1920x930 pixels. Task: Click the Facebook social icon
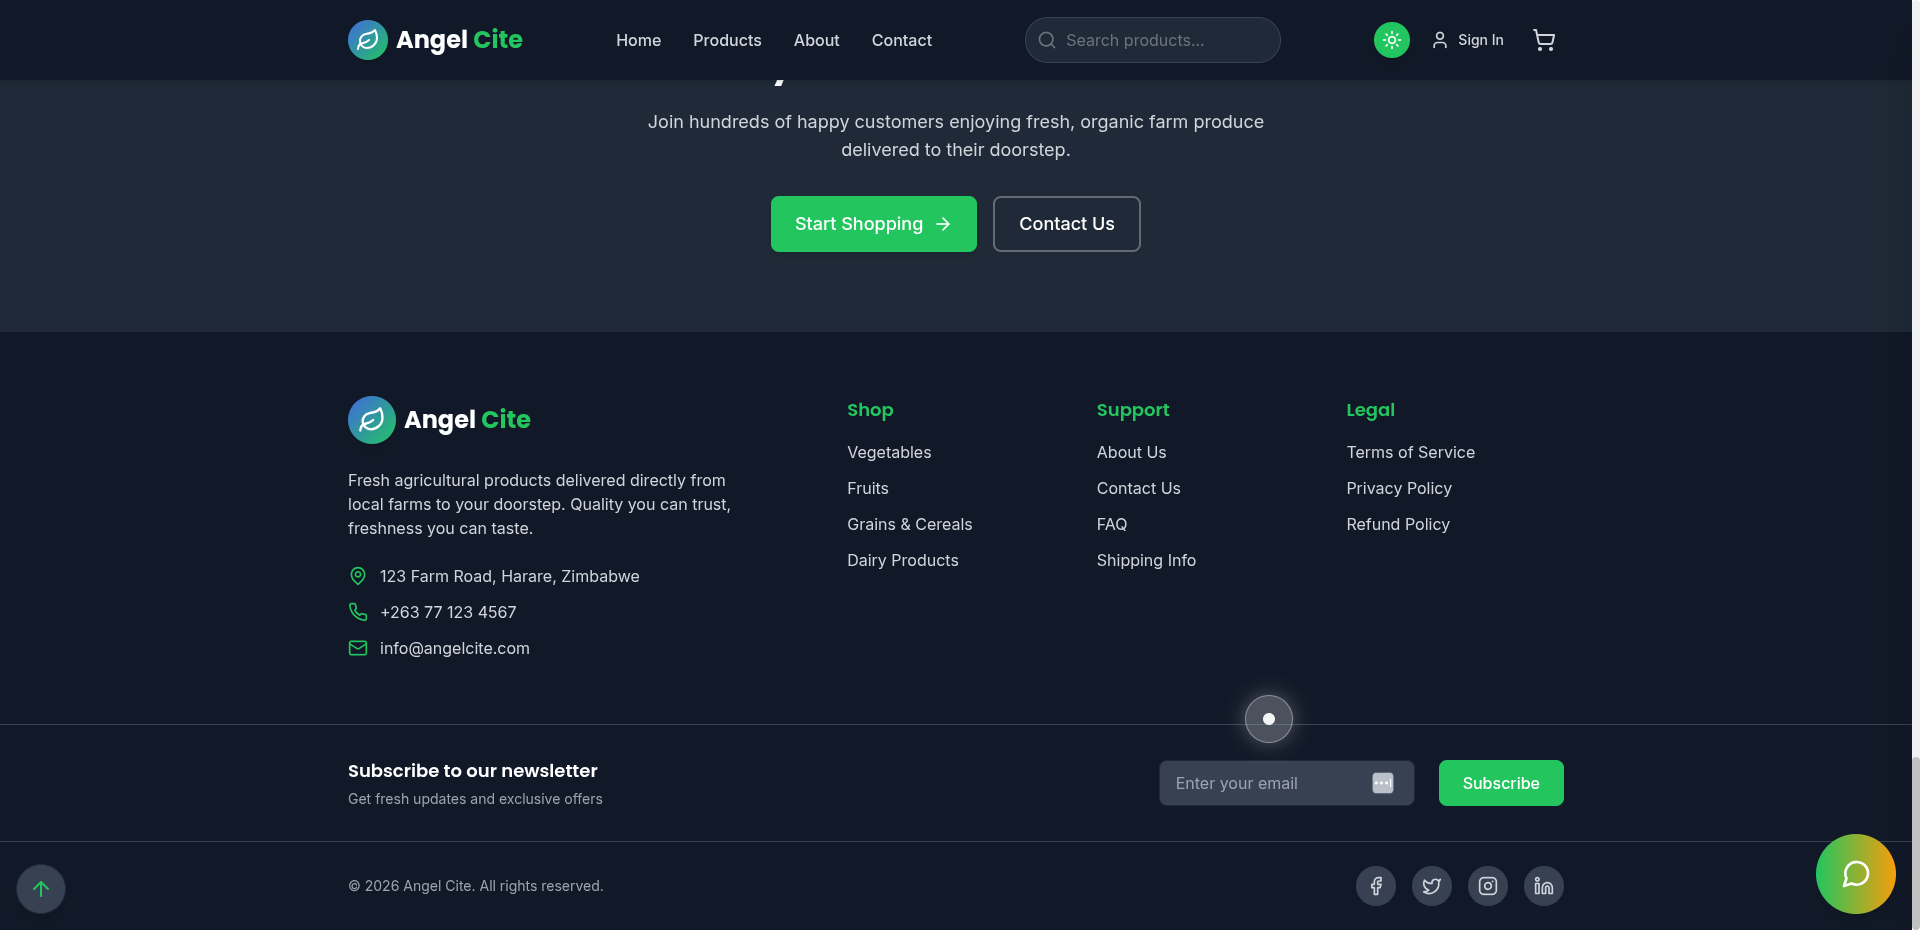coord(1375,886)
